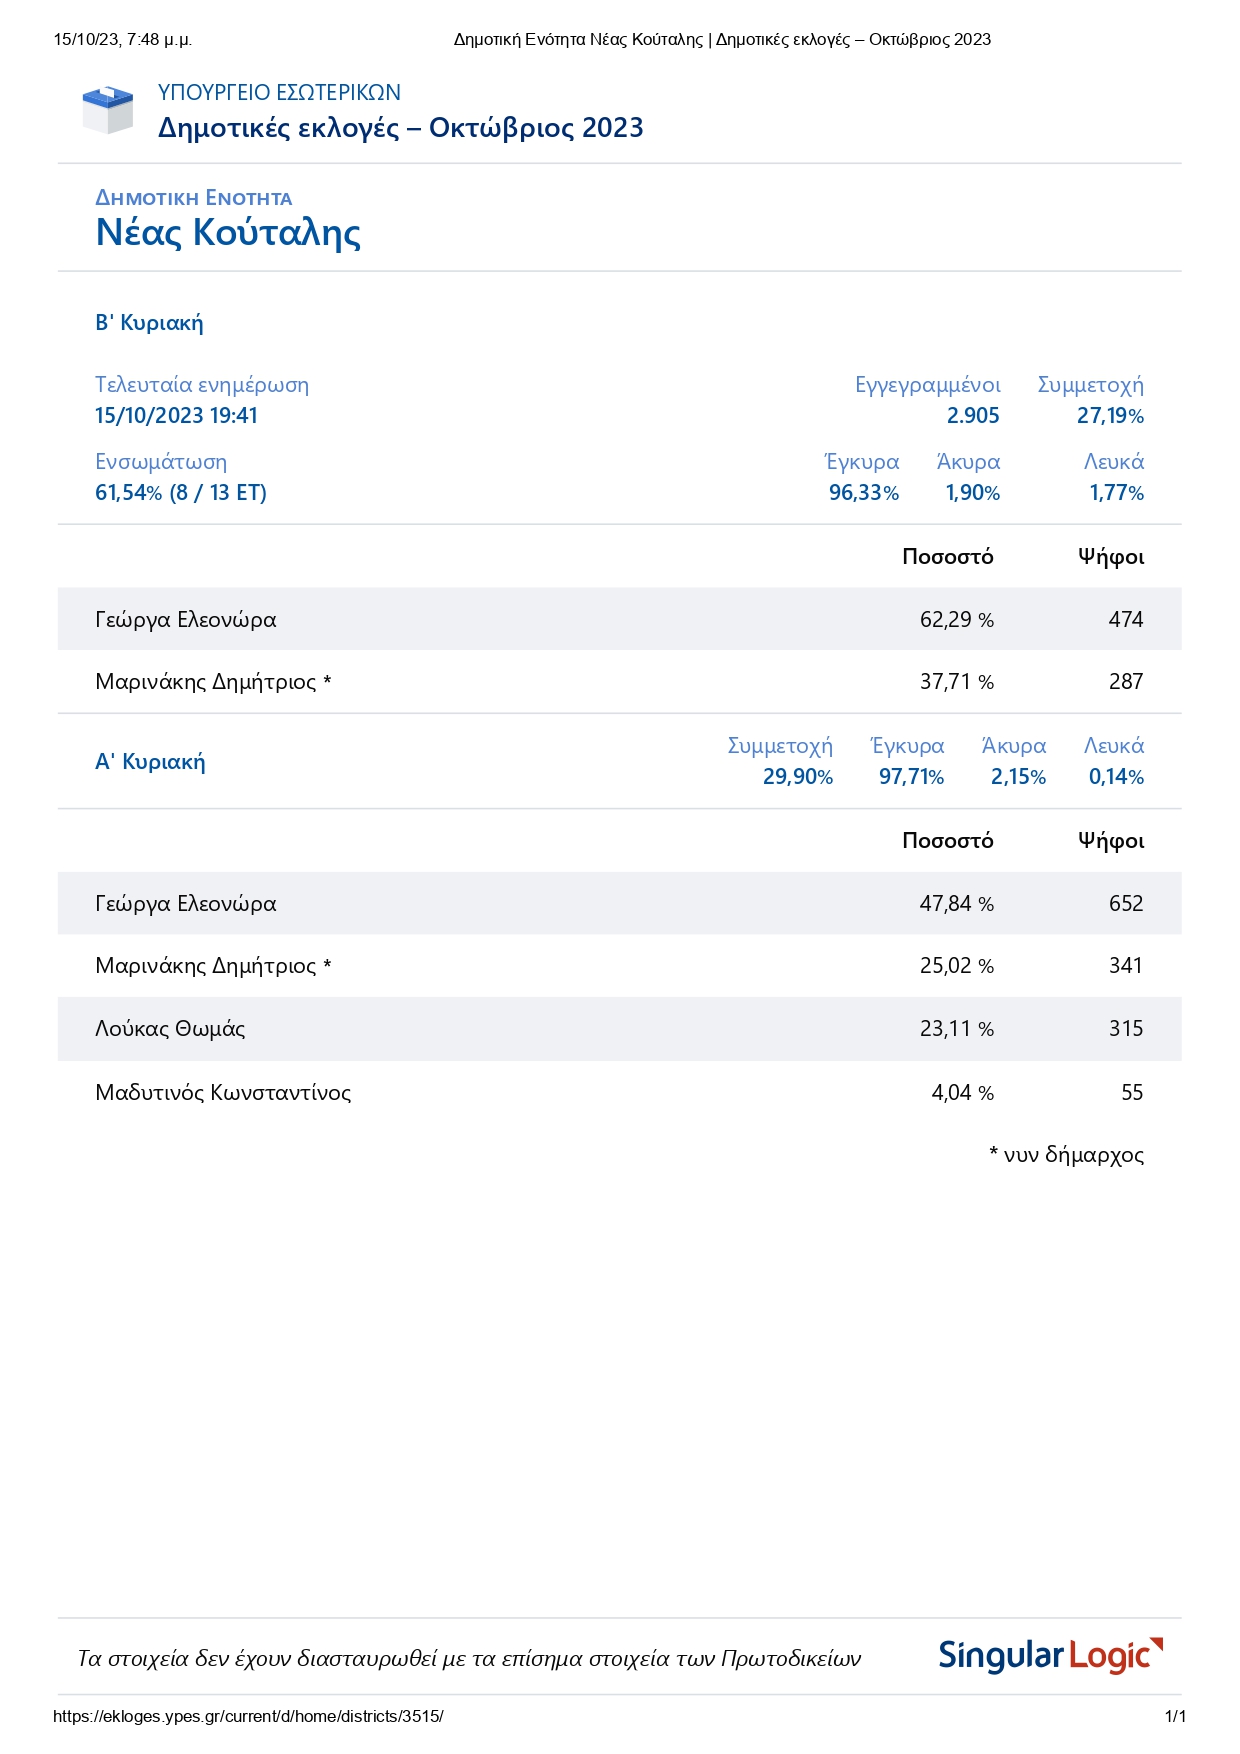Select the Β' Κυριακή section heading
The image size is (1240, 1754).
coord(149,323)
